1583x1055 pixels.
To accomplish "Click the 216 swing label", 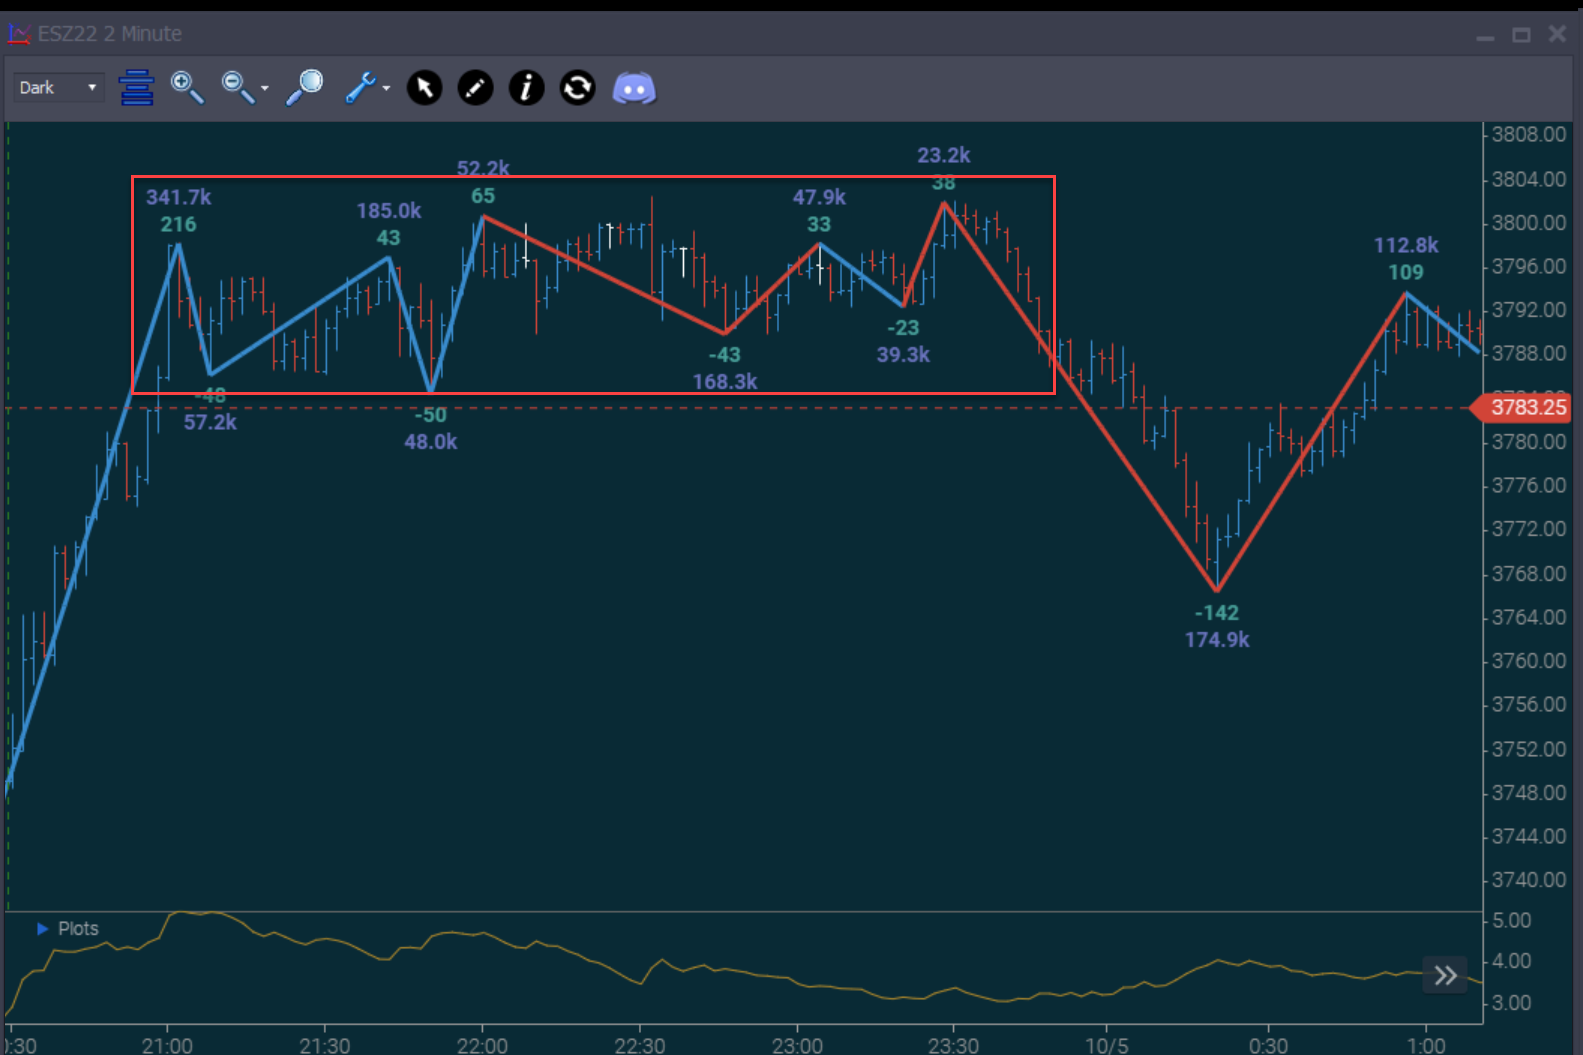I will coord(179,225).
